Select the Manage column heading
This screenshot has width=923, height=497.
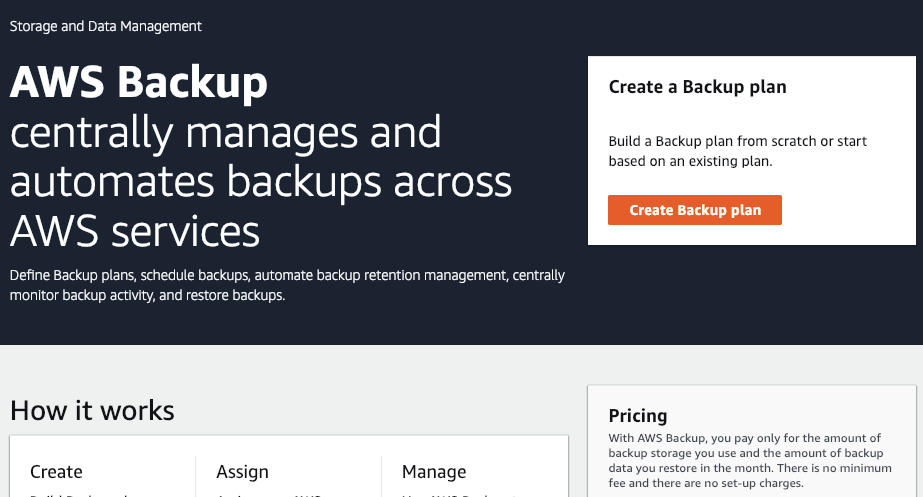coord(434,472)
